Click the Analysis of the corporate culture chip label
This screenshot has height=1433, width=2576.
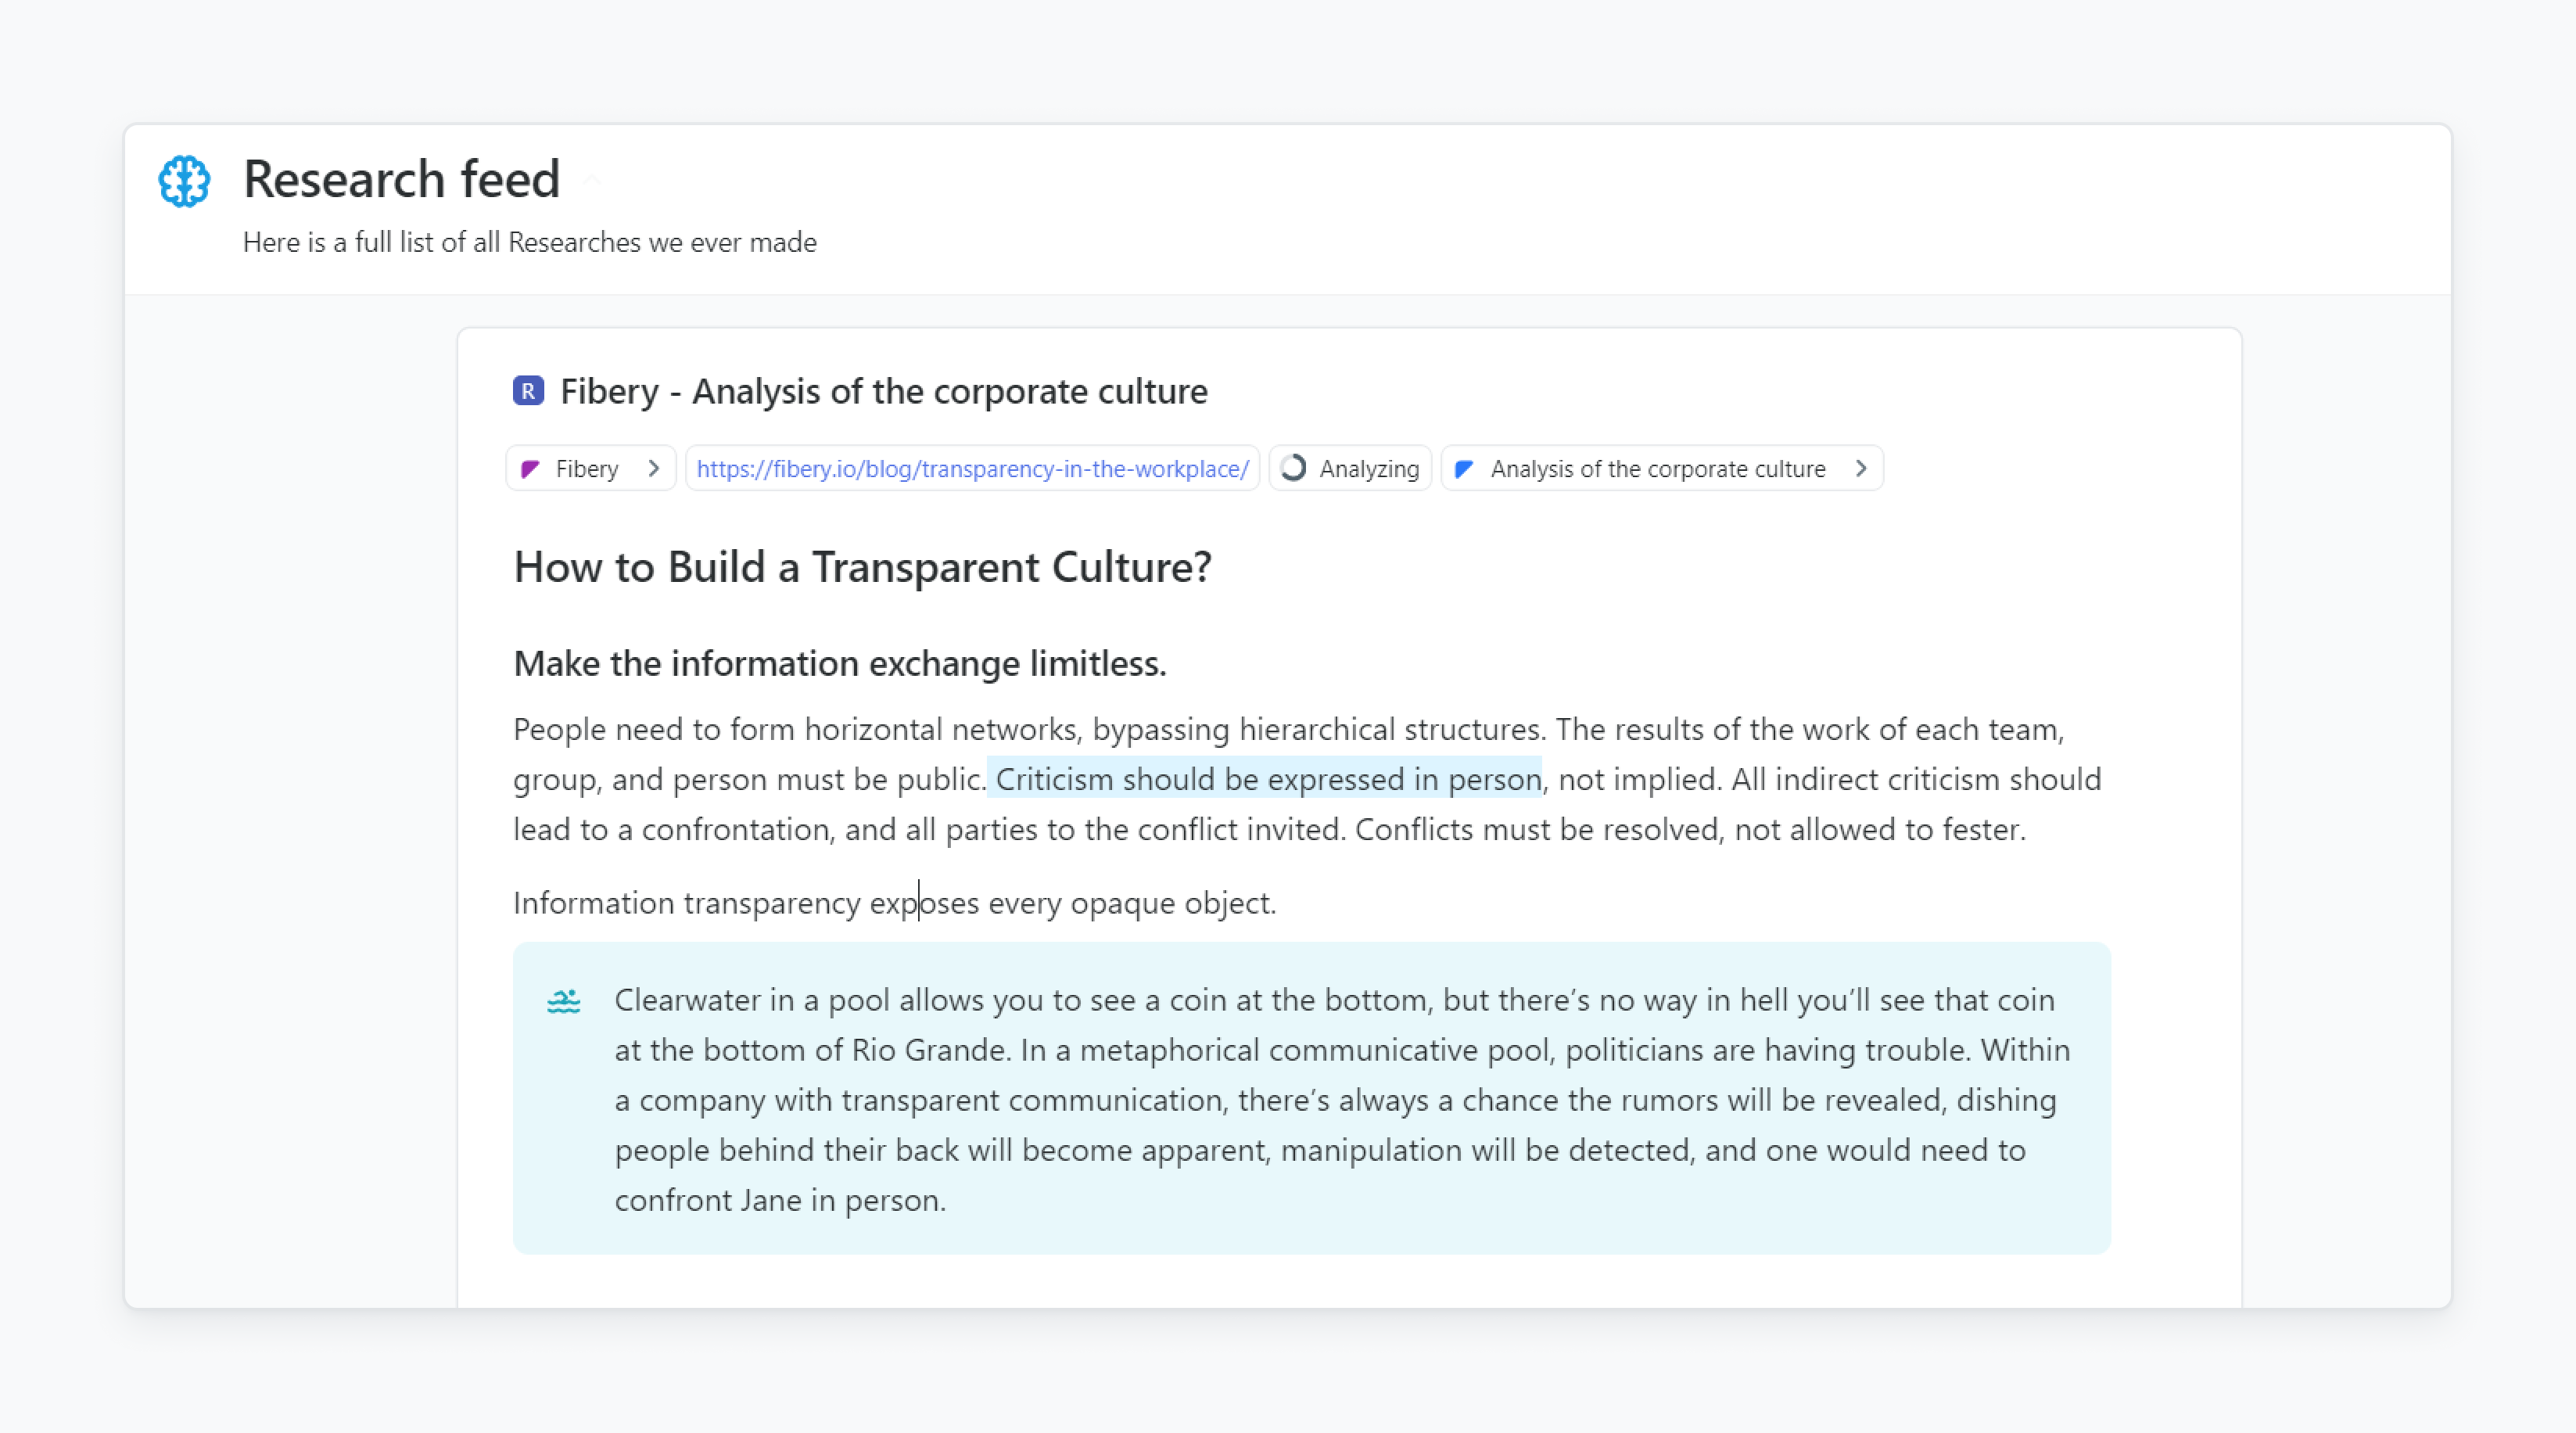[1657, 468]
